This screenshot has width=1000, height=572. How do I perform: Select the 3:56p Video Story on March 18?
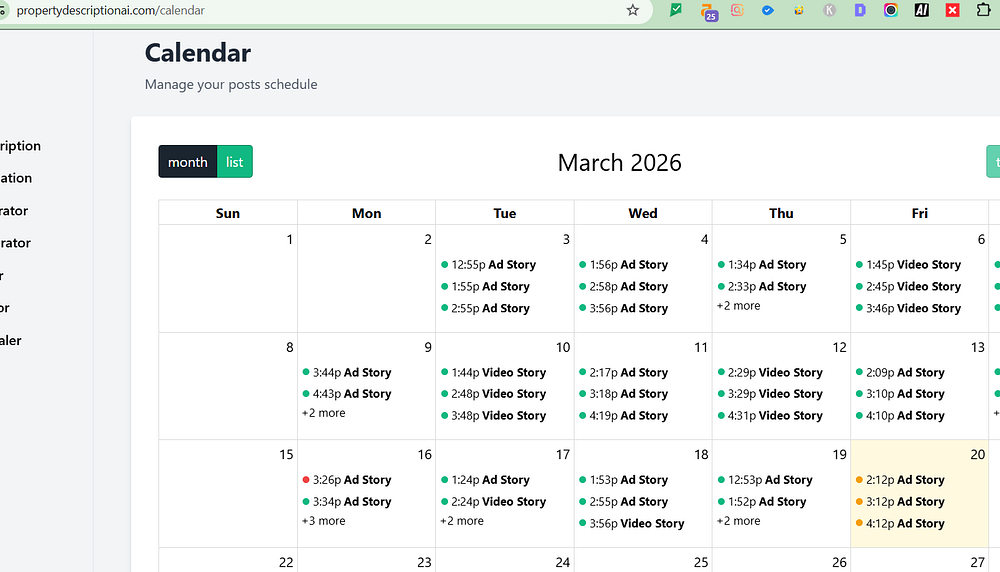[632, 523]
